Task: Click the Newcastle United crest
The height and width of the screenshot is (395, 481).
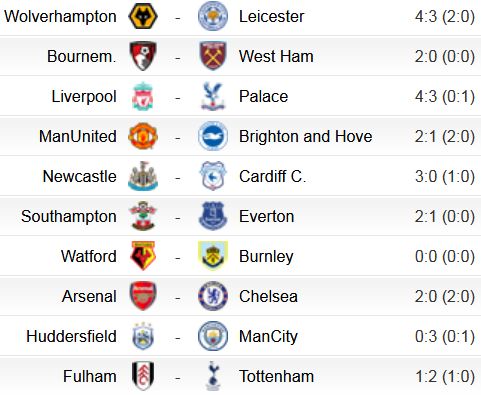Action: coord(143,176)
